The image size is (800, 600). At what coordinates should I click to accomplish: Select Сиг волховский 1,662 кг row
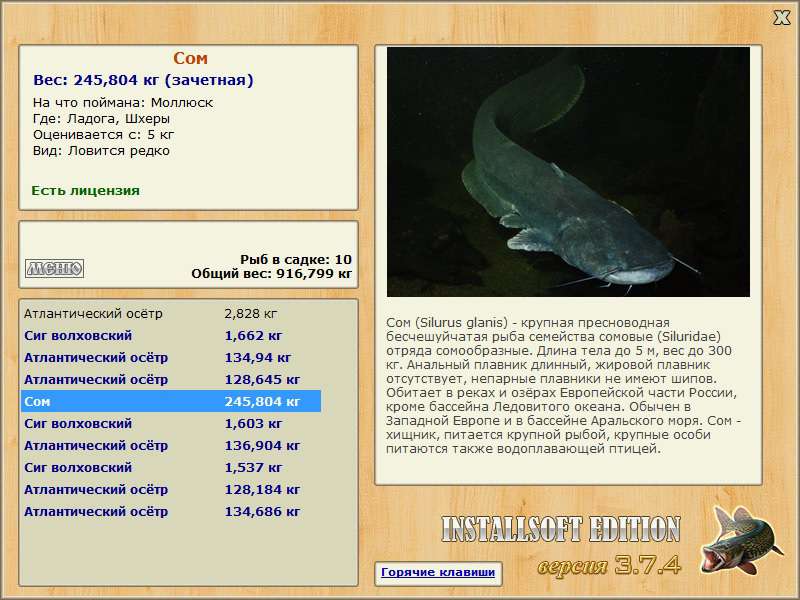pyautogui.click(x=171, y=335)
